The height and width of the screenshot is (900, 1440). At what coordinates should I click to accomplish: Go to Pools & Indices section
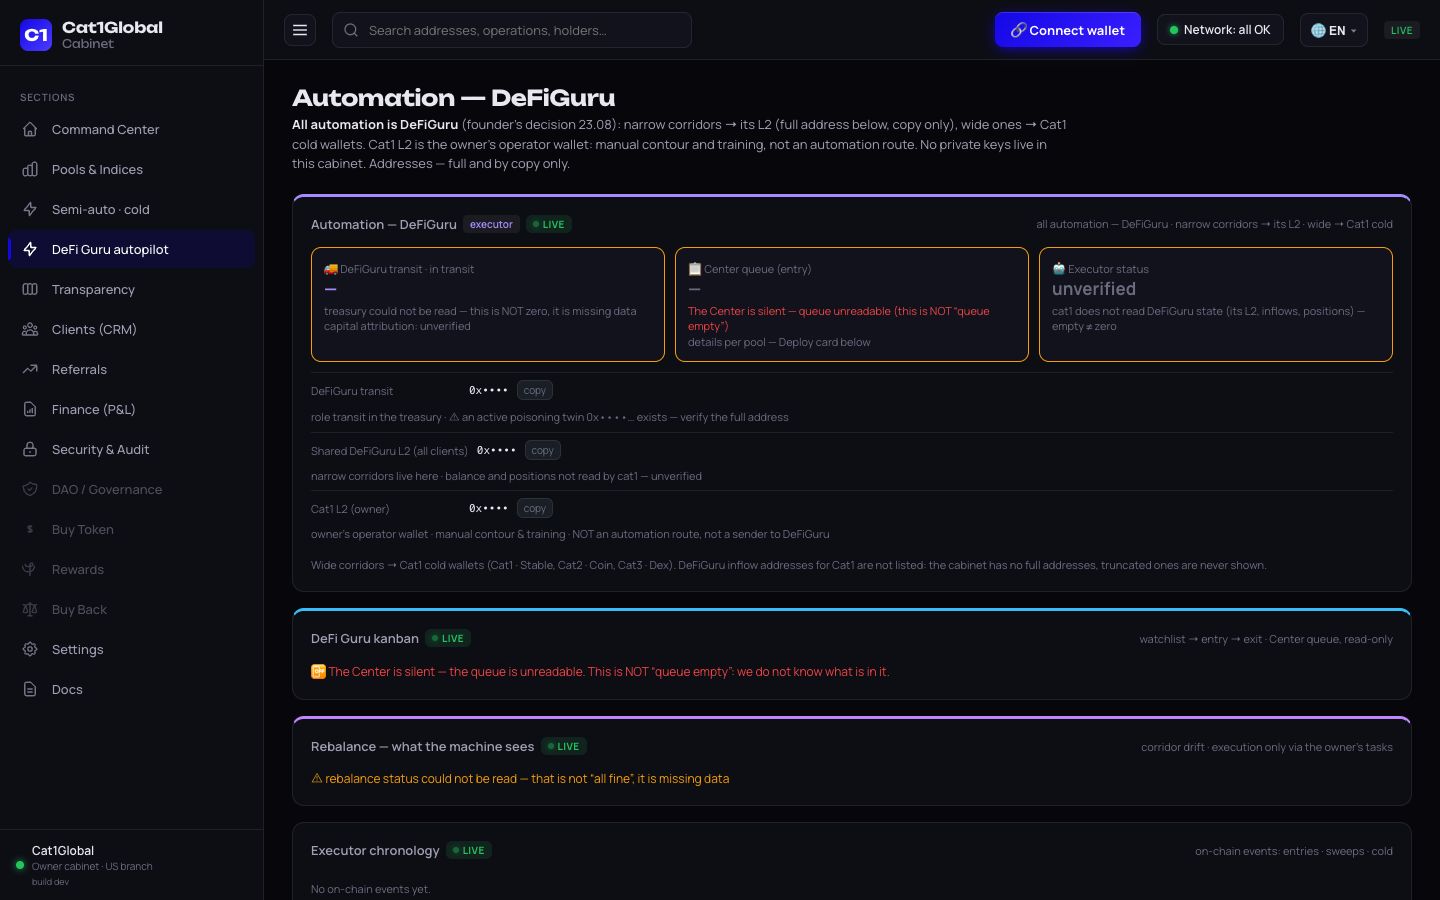pyautogui.click(x=131, y=169)
